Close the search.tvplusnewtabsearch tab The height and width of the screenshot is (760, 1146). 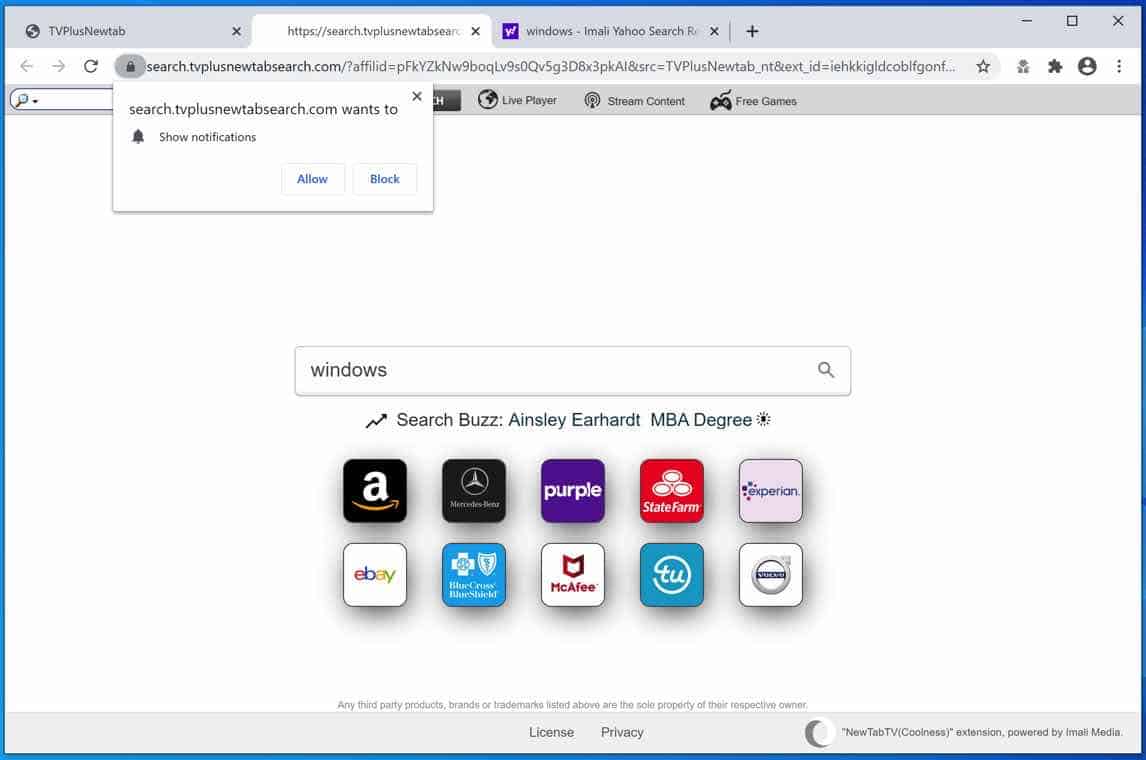476,31
